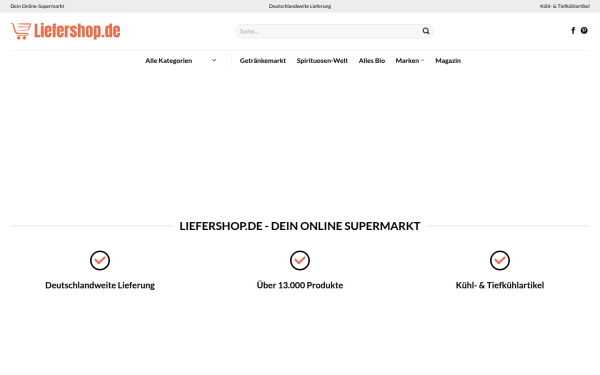600x375 pixels.
Task: Open the Spirituosen-Welt menu item
Action: click(x=322, y=60)
